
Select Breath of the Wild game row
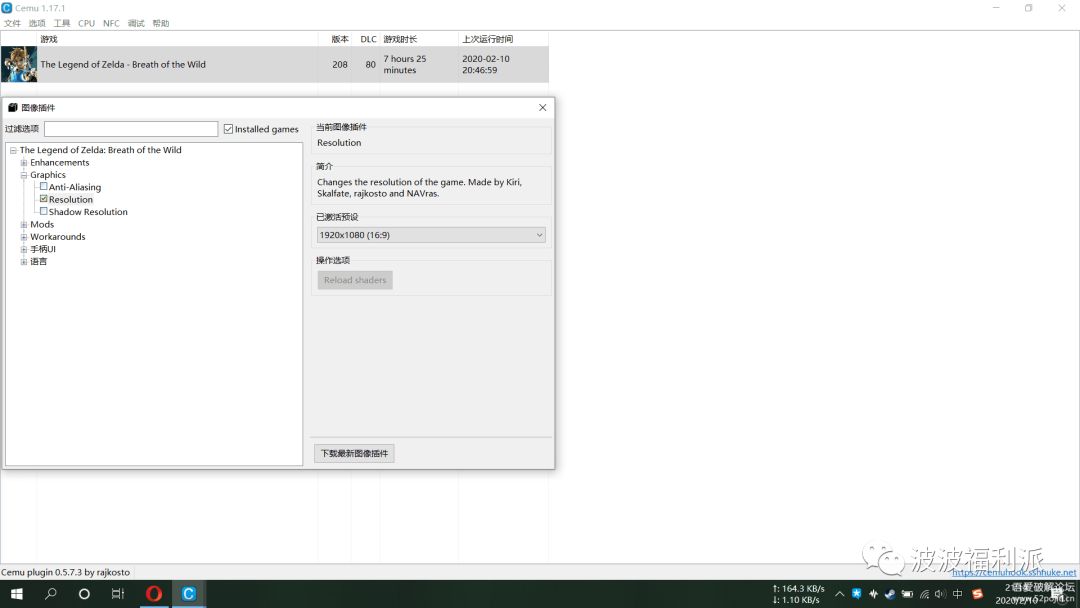point(274,64)
